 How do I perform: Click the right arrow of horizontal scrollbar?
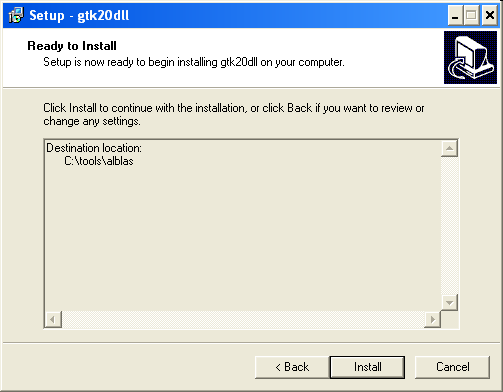tap(432, 319)
